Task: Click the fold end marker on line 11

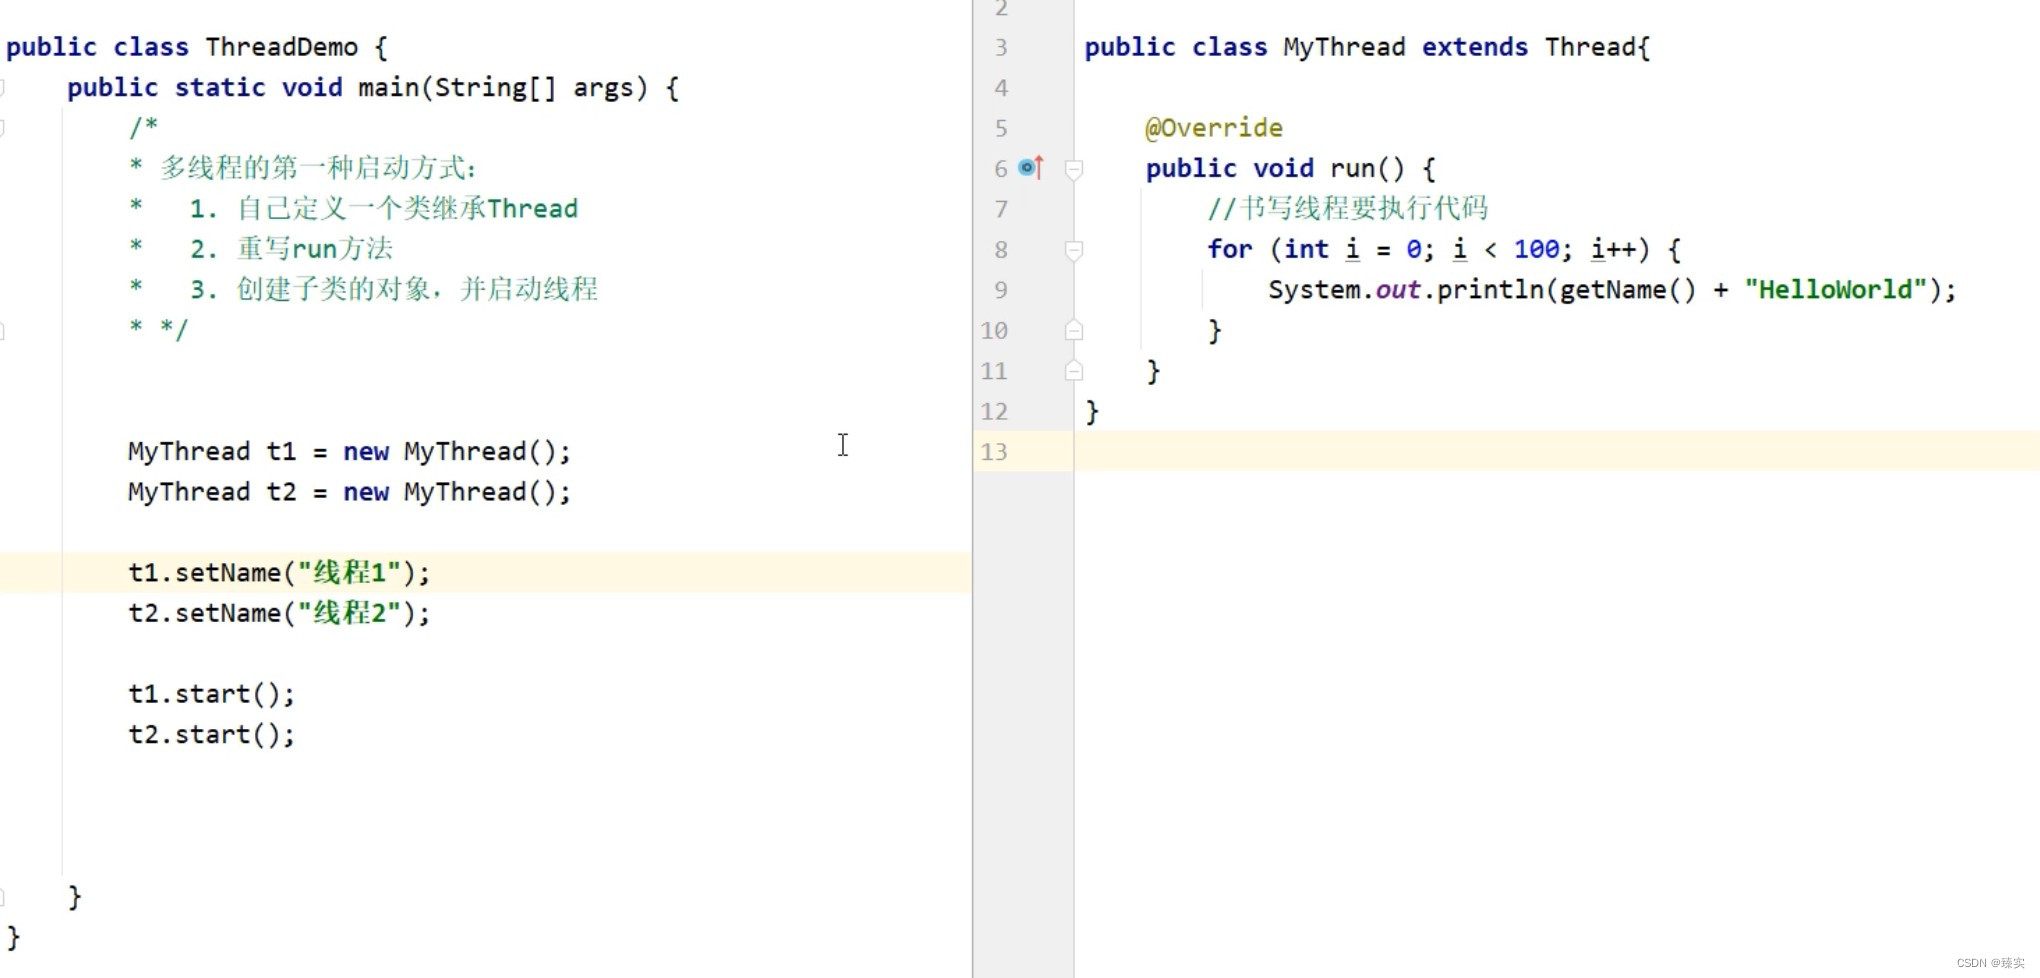Action: click(1074, 371)
